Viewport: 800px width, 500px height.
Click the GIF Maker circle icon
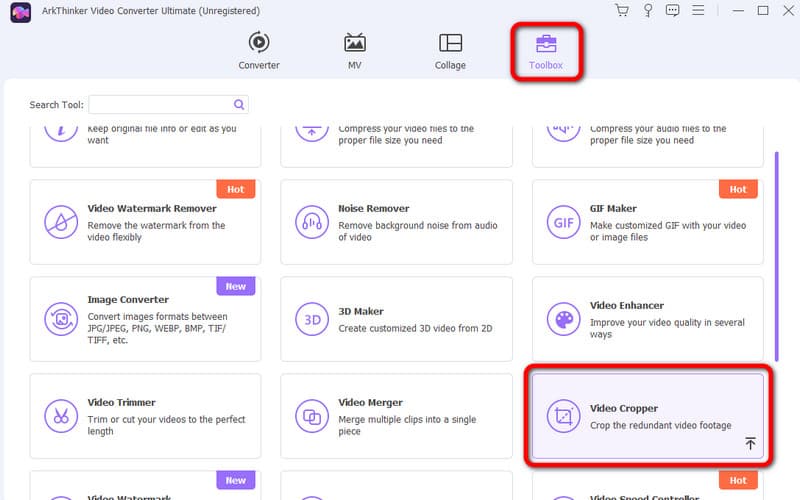click(563, 222)
